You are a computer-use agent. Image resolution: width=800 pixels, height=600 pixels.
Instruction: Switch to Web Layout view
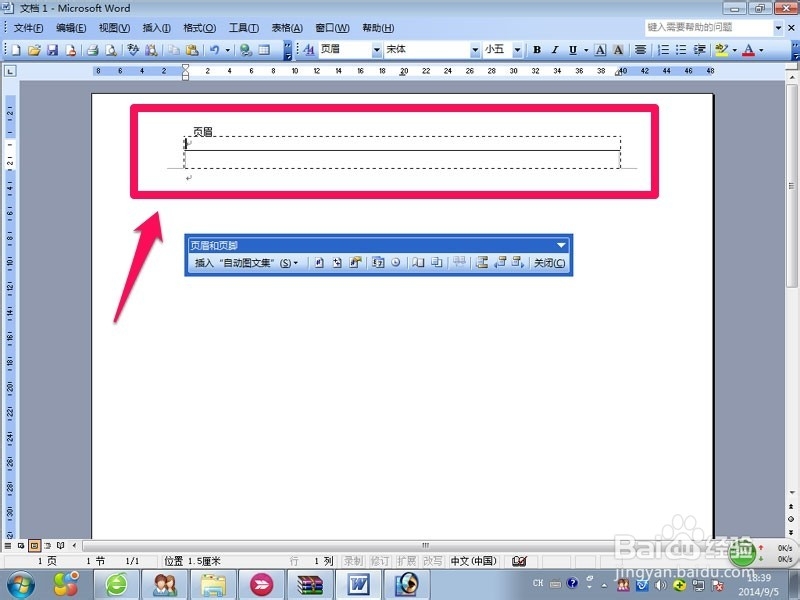coord(21,546)
